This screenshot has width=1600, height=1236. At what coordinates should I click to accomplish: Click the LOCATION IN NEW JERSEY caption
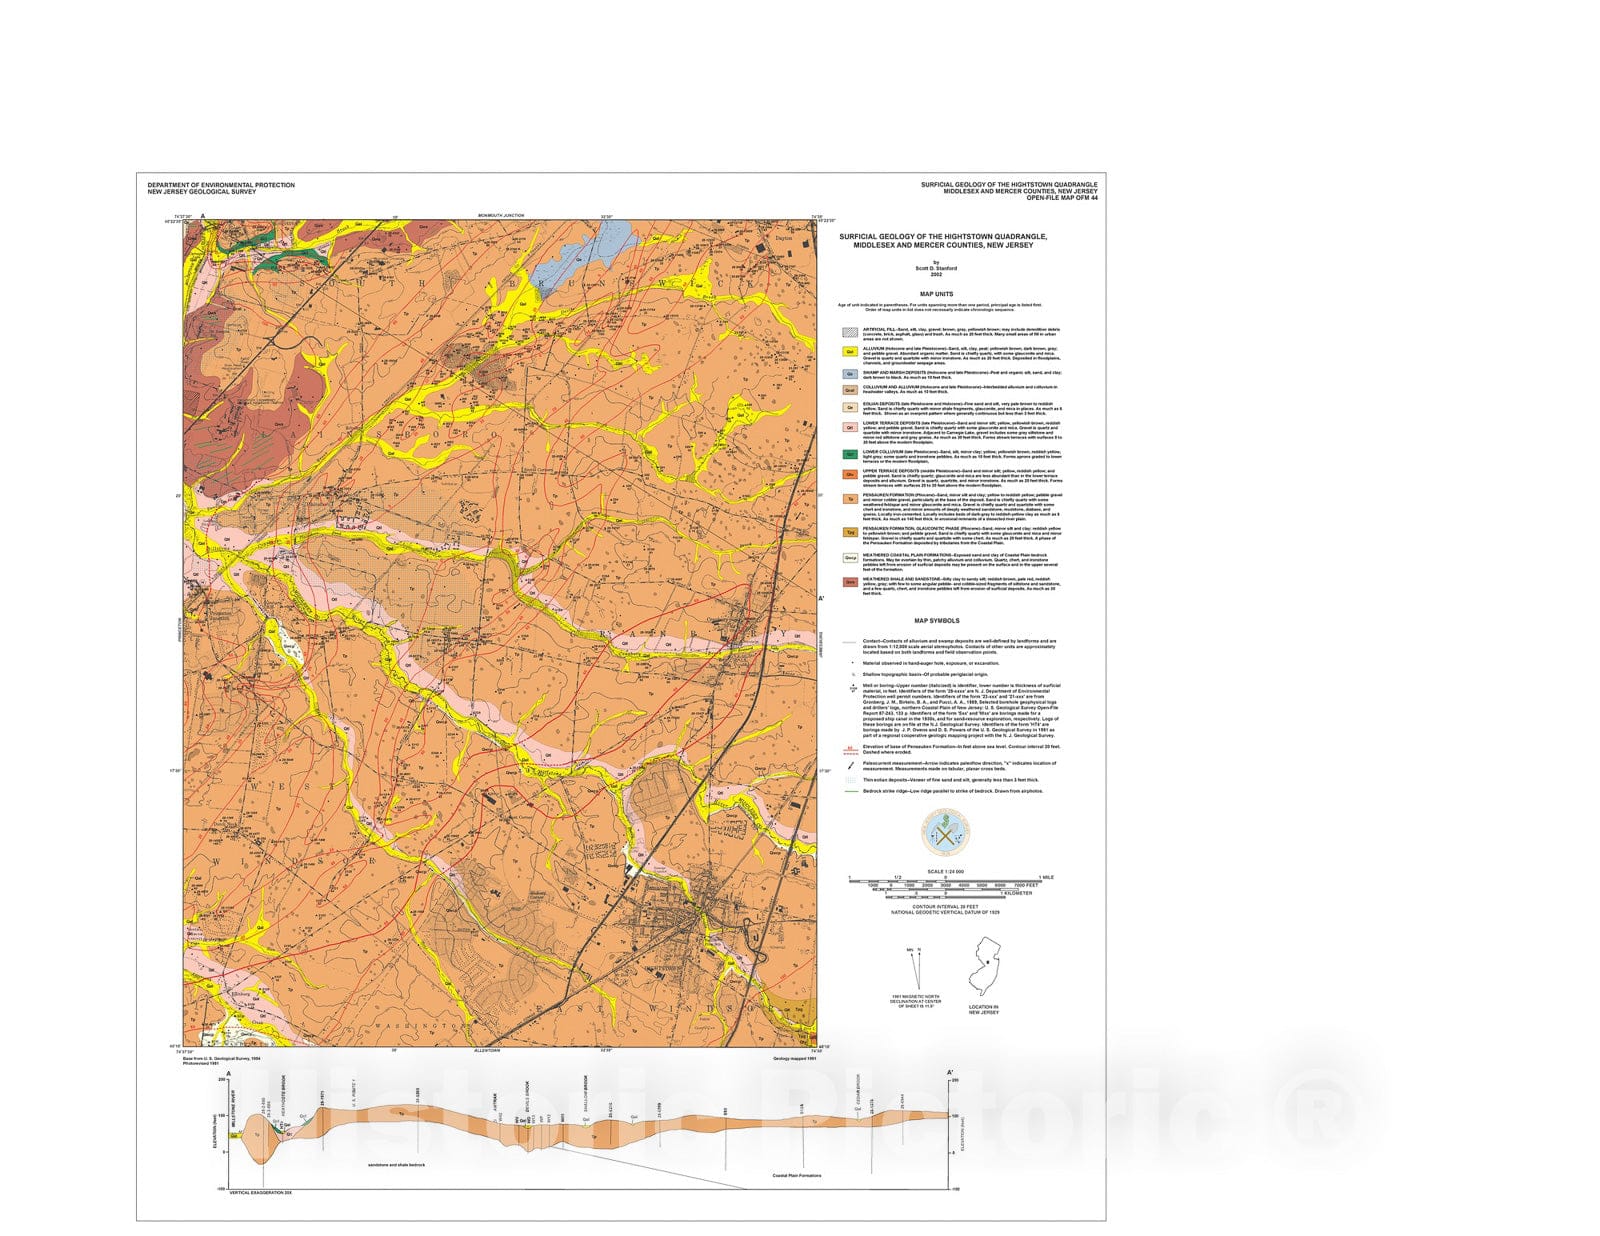[984, 1010]
